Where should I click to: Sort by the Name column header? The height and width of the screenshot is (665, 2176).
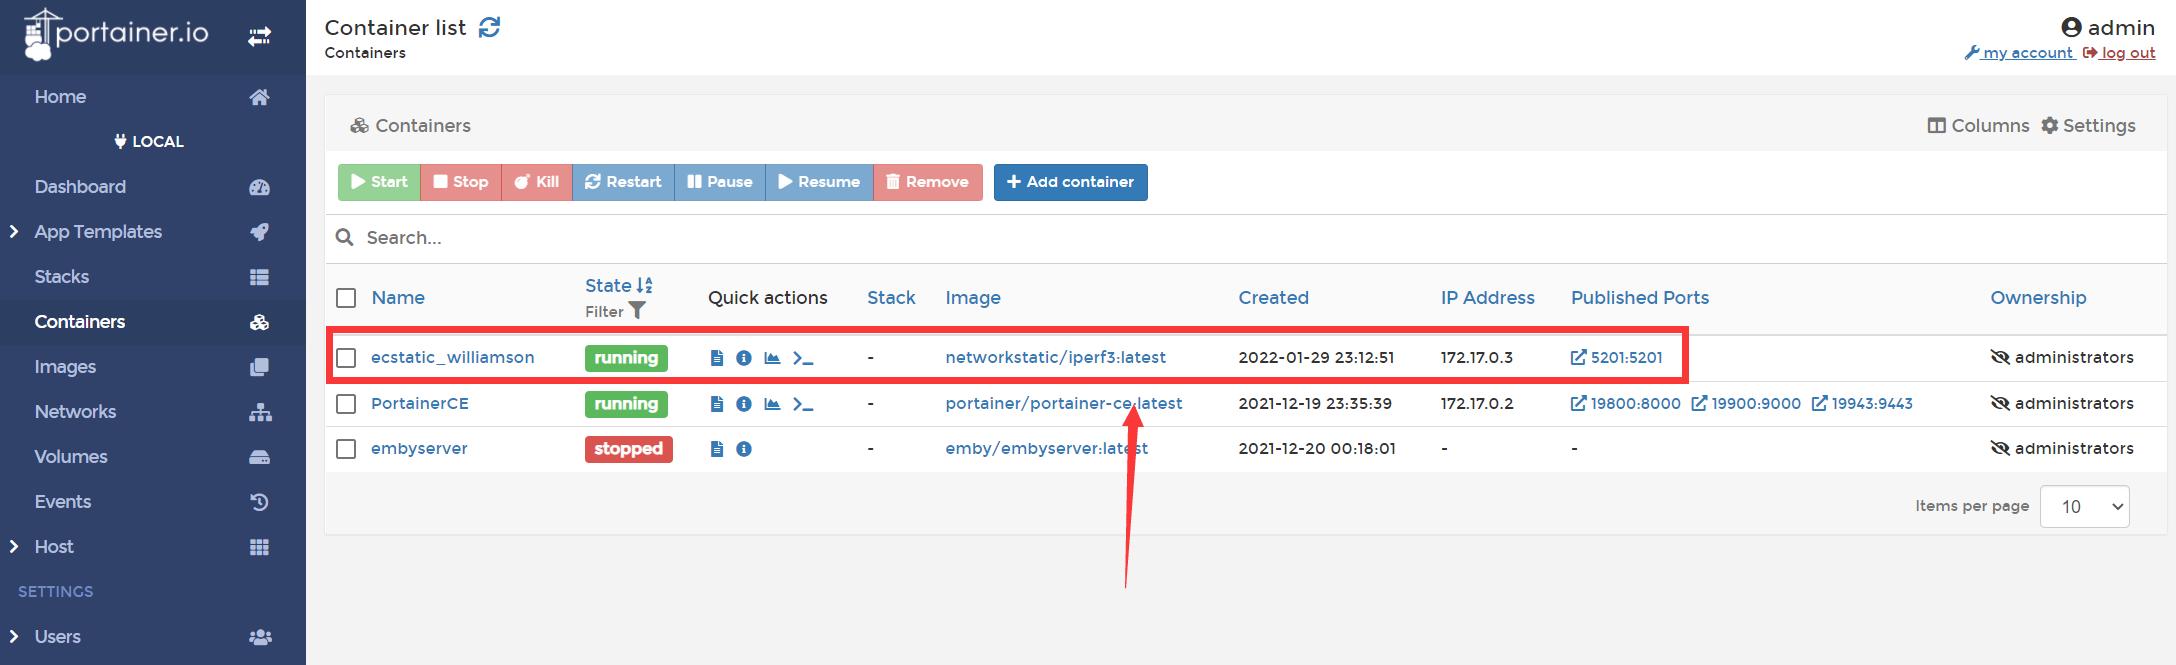[x=398, y=298]
